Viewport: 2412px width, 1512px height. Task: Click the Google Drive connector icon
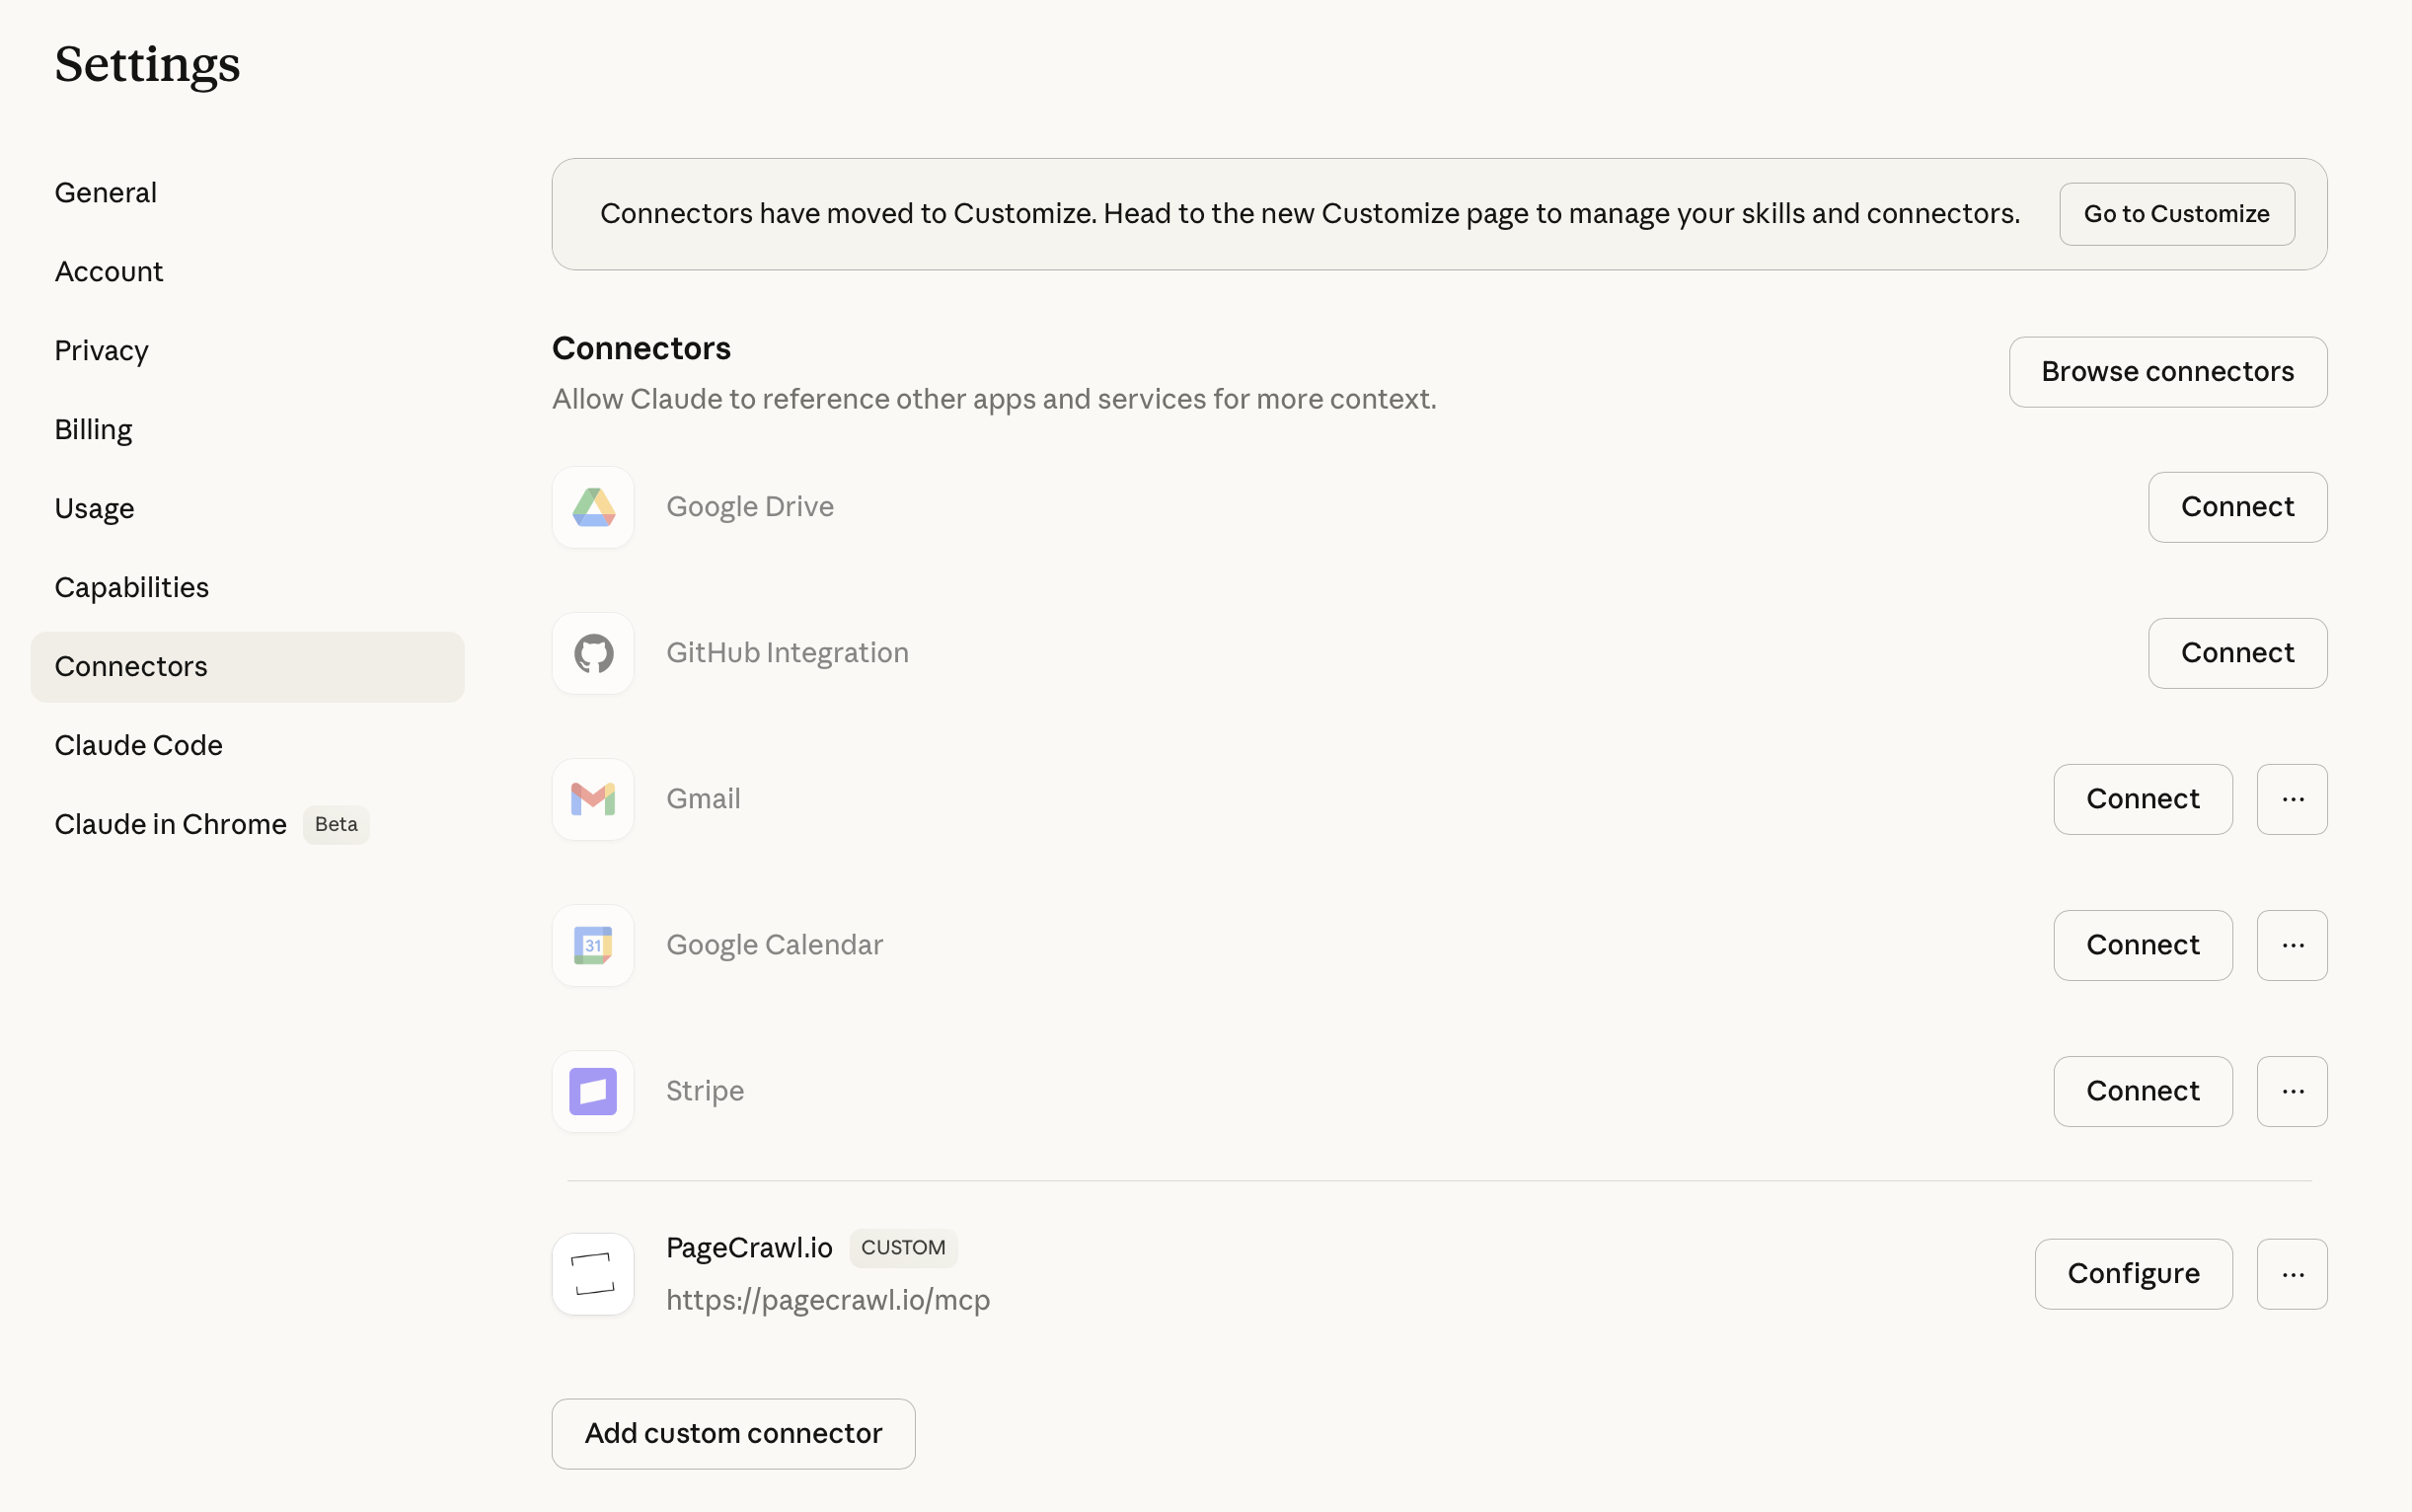(592, 507)
